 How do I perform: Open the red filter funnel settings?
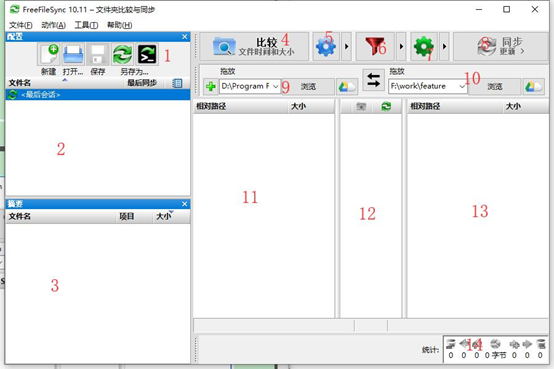(x=375, y=47)
